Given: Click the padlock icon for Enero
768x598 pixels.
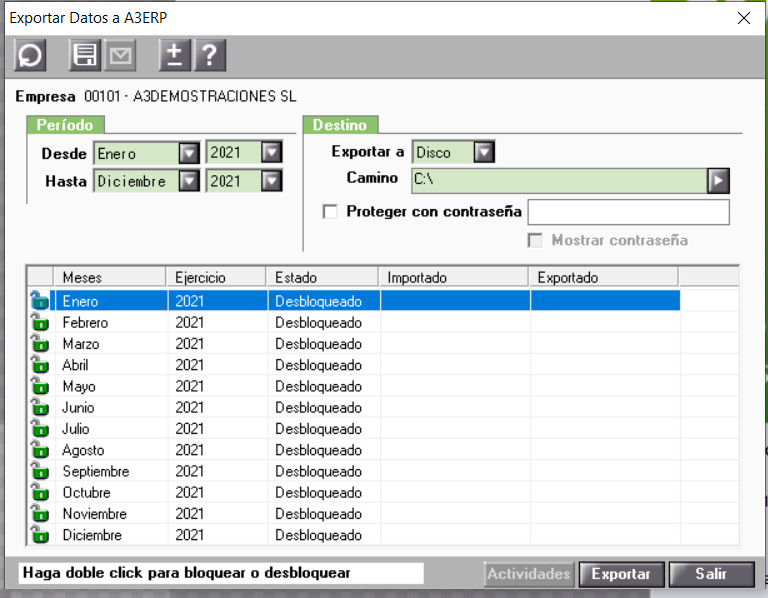Looking at the screenshot, I should click(x=40, y=300).
